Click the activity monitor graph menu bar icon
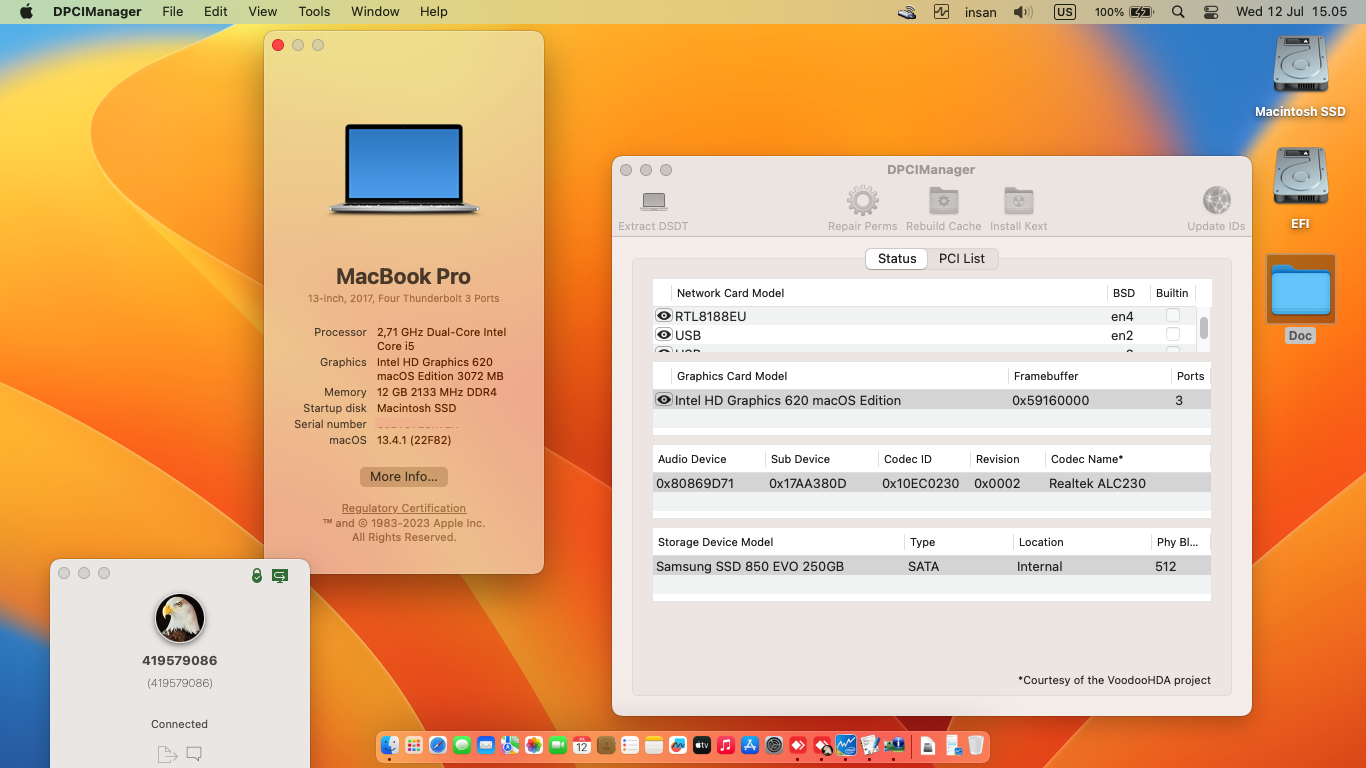 coord(941,12)
